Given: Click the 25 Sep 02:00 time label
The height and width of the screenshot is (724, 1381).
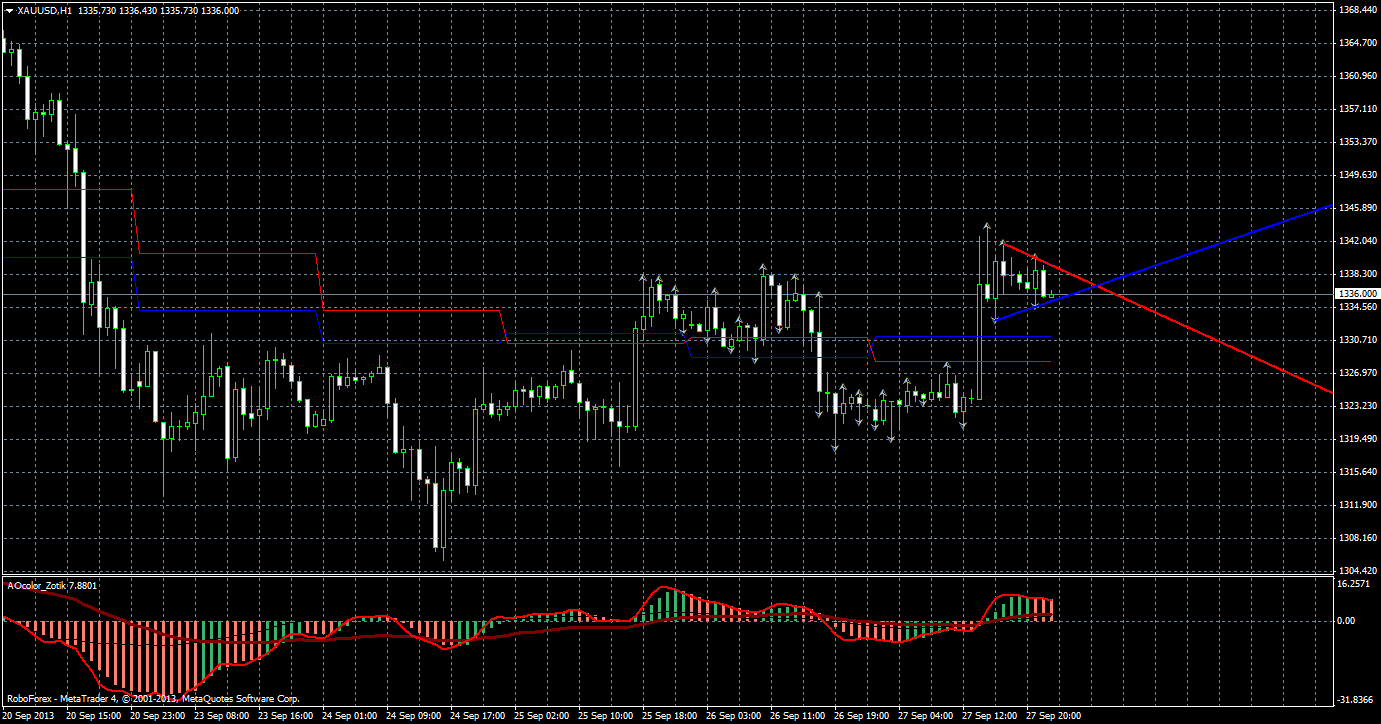Looking at the screenshot, I should (x=544, y=716).
